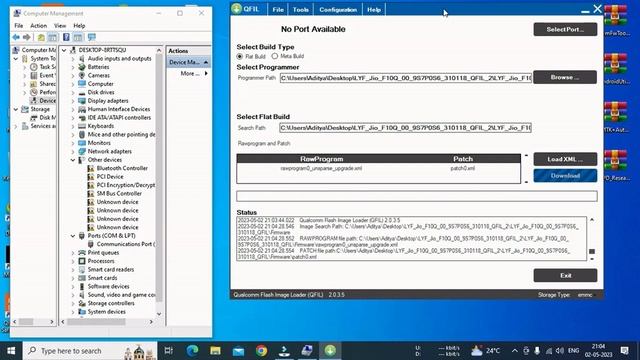Screen dimensions: 640x360
Task: Click the Windows Start button
Action: (11, 351)
